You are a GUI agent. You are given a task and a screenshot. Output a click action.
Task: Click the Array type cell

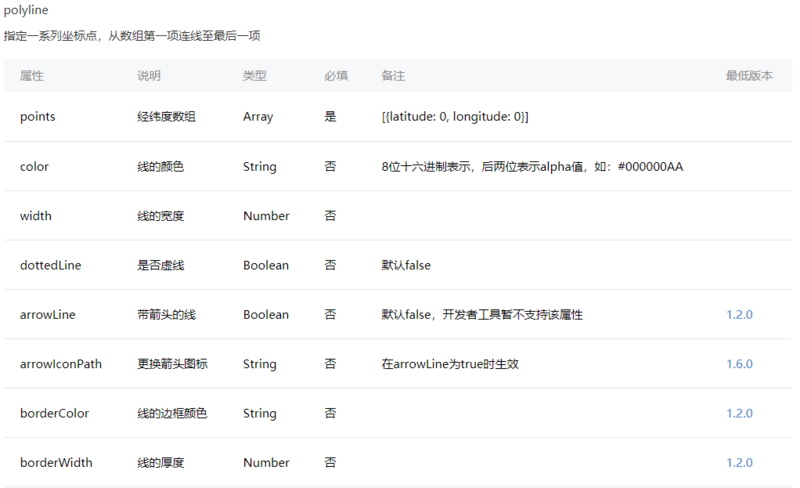pos(258,117)
